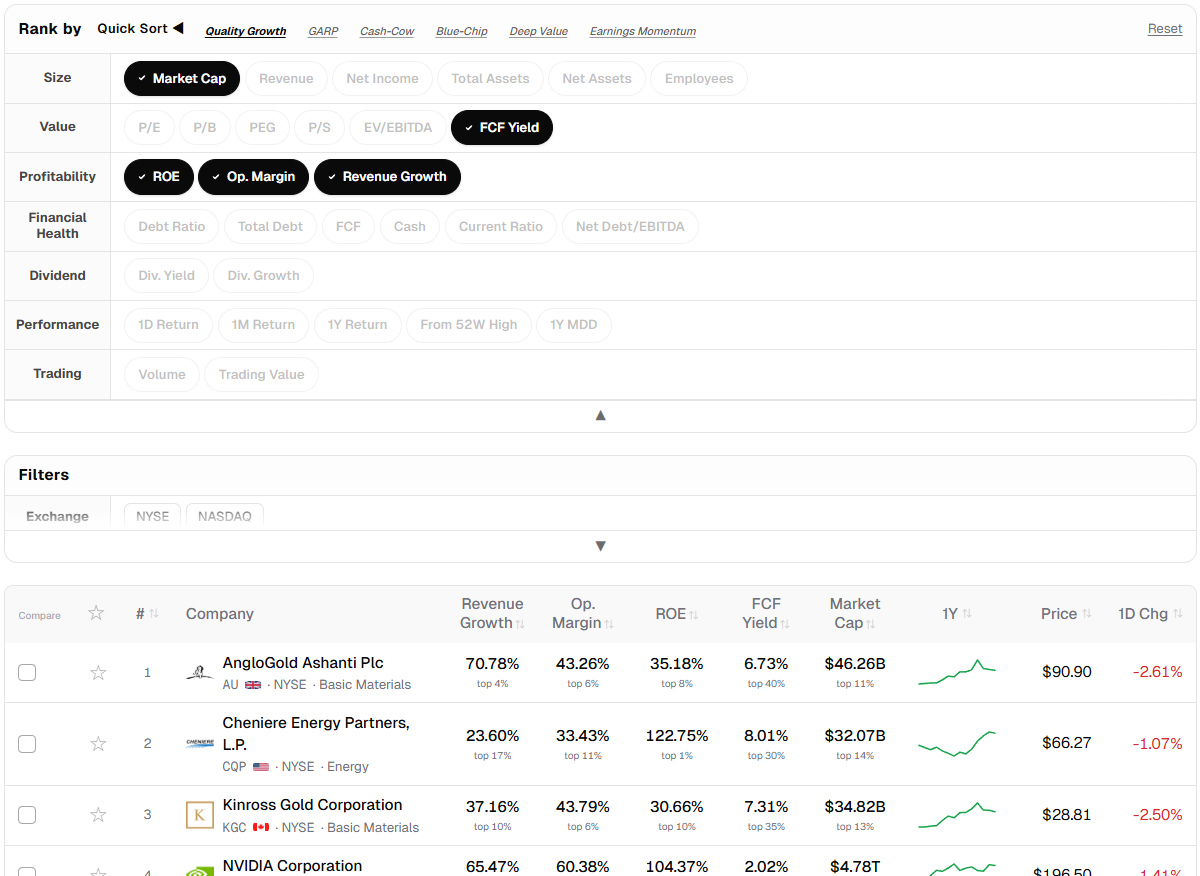Deselect the ROE ranking chip
This screenshot has width=1200, height=876.
[159, 177]
